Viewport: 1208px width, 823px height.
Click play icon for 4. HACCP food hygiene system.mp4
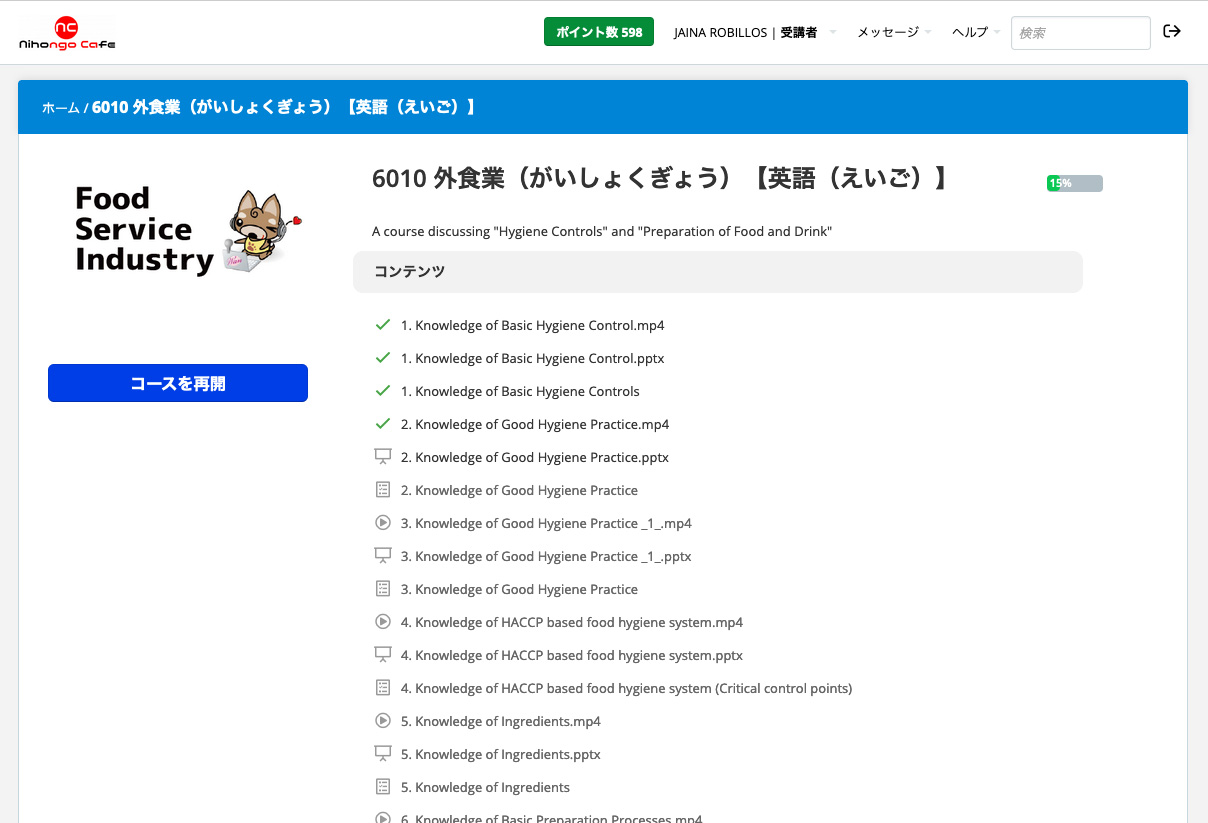[x=382, y=622]
